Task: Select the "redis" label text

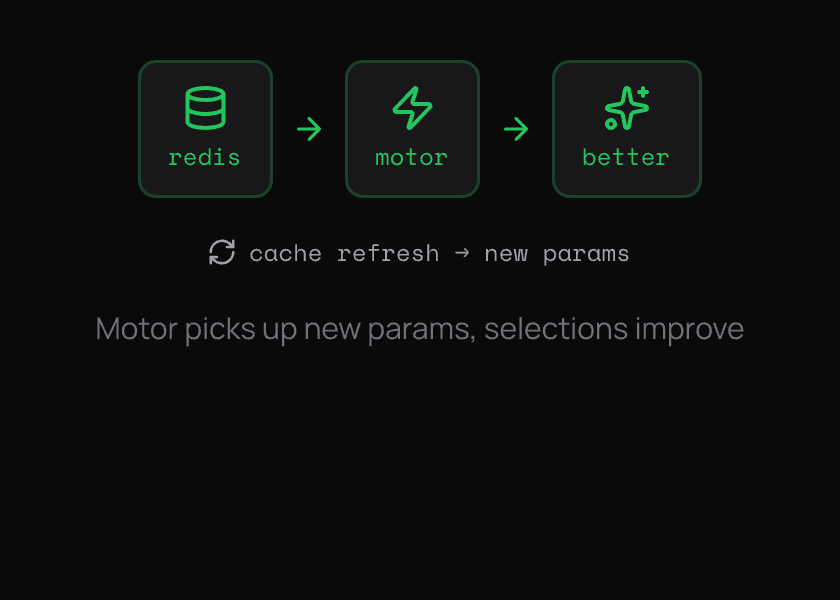Action: (x=205, y=158)
